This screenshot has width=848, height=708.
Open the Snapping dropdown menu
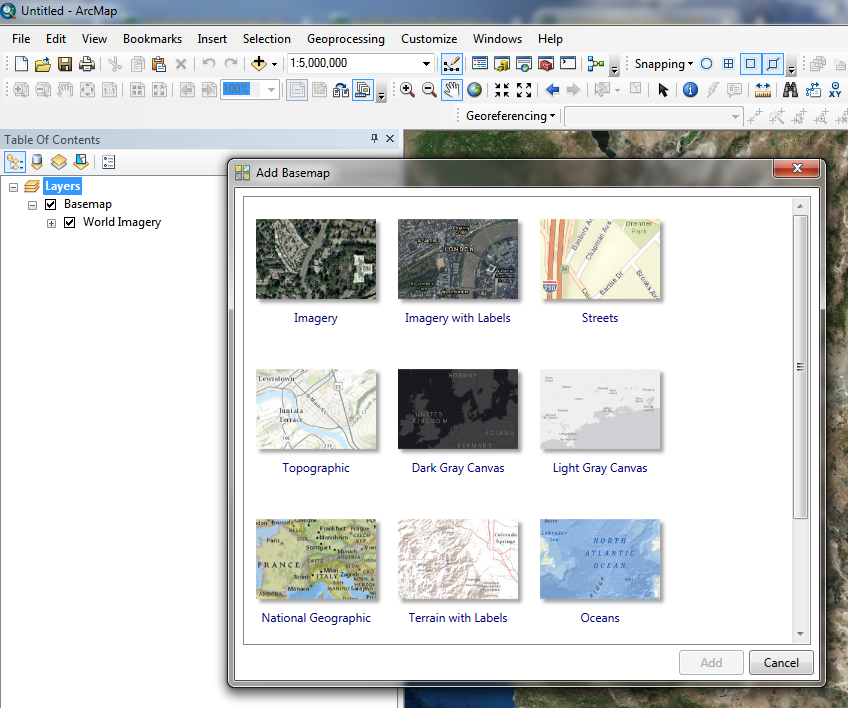coord(664,64)
